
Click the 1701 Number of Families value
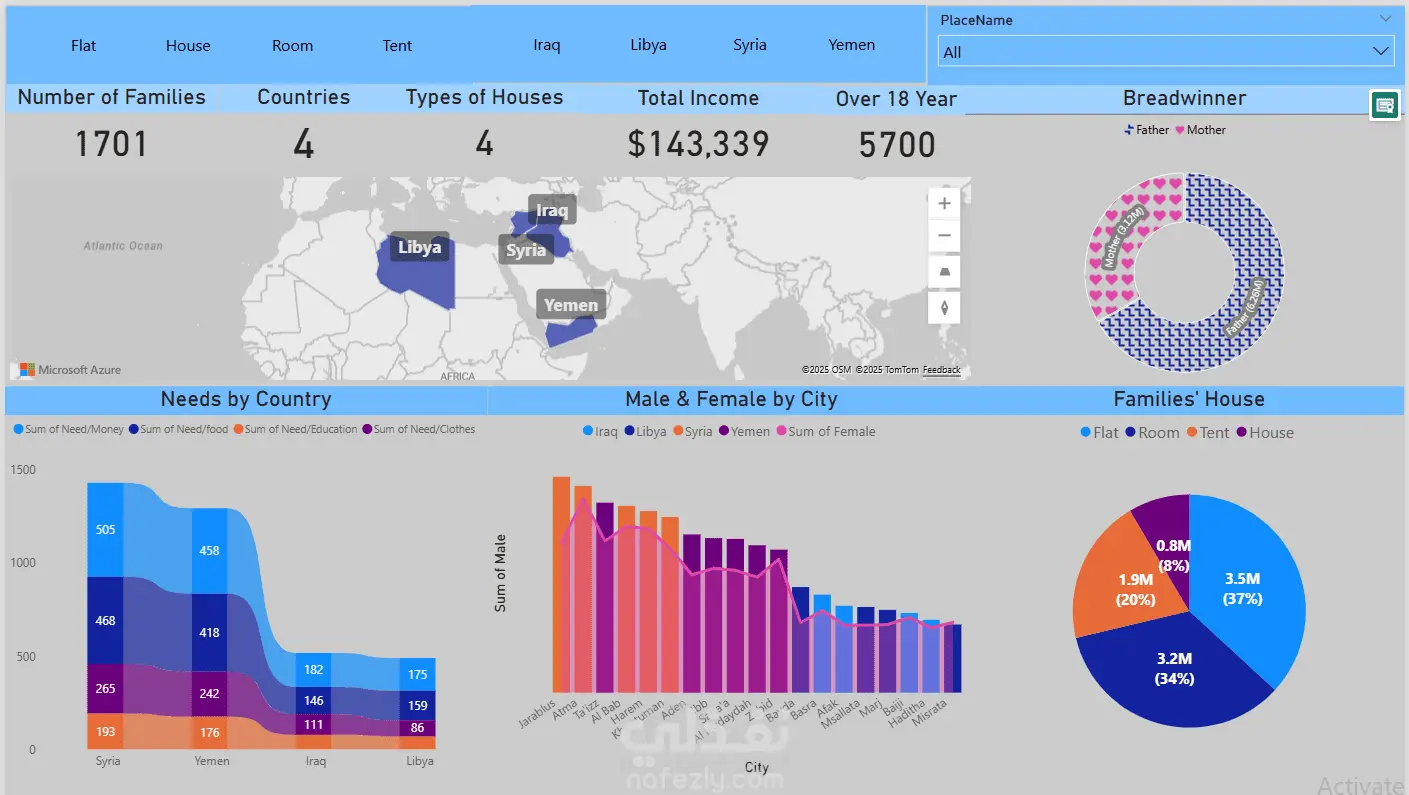tap(111, 145)
